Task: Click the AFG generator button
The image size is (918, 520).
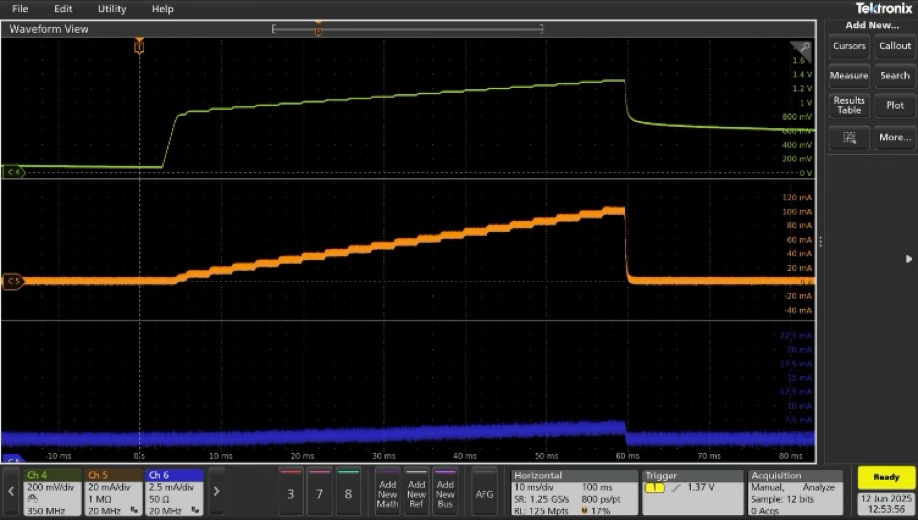Action: [x=484, y=491]
